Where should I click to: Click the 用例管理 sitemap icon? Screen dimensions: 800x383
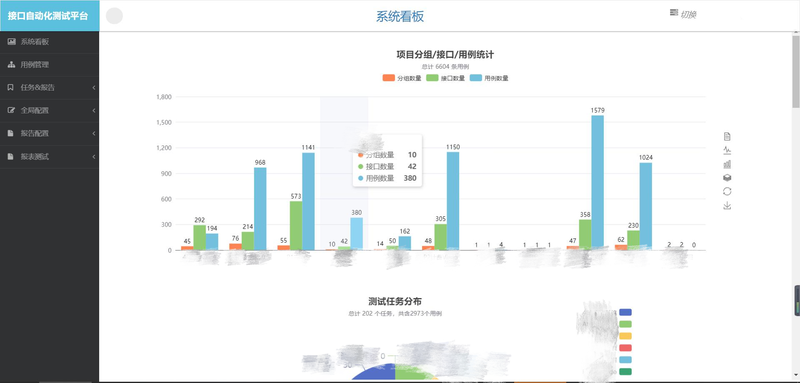[11, 65]
